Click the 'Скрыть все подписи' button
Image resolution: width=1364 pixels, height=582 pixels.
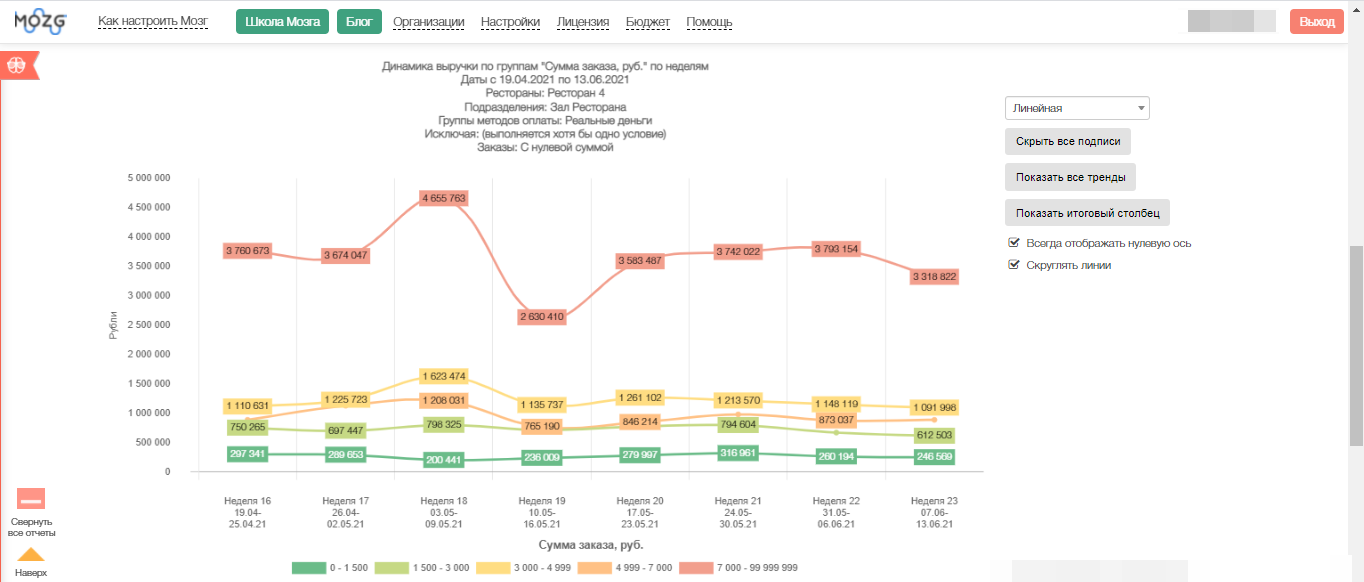1067,142
